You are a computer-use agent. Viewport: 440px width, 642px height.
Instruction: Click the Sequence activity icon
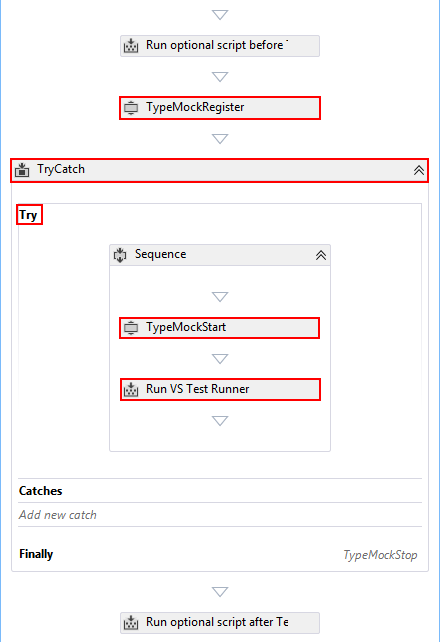[120, 255]
